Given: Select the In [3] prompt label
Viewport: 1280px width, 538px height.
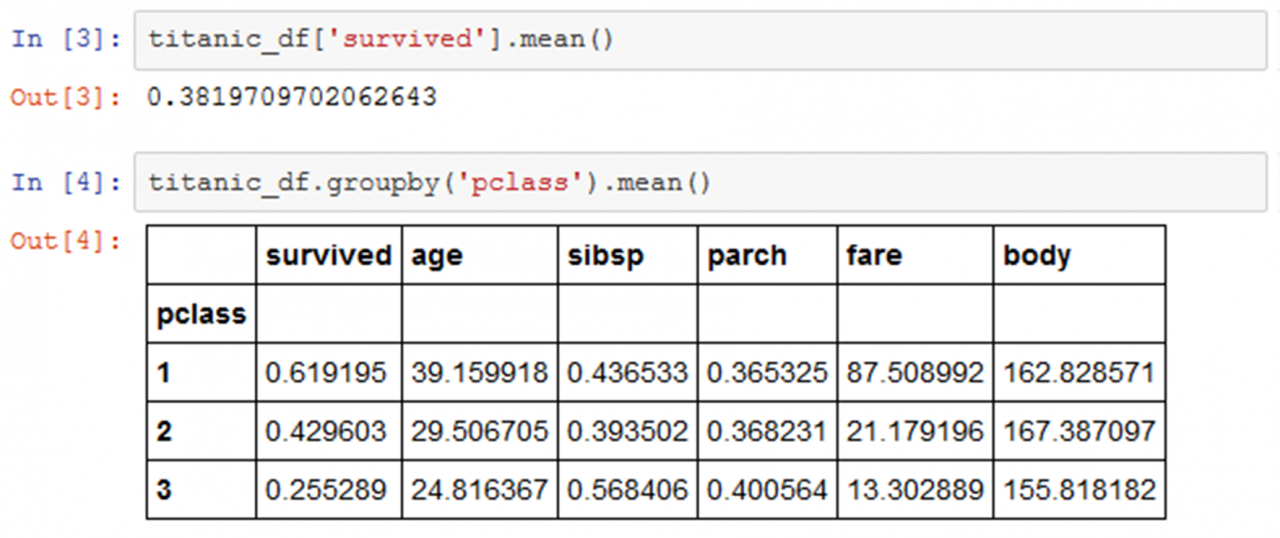Looking at the screenshot, I should [x=66, y=40].
